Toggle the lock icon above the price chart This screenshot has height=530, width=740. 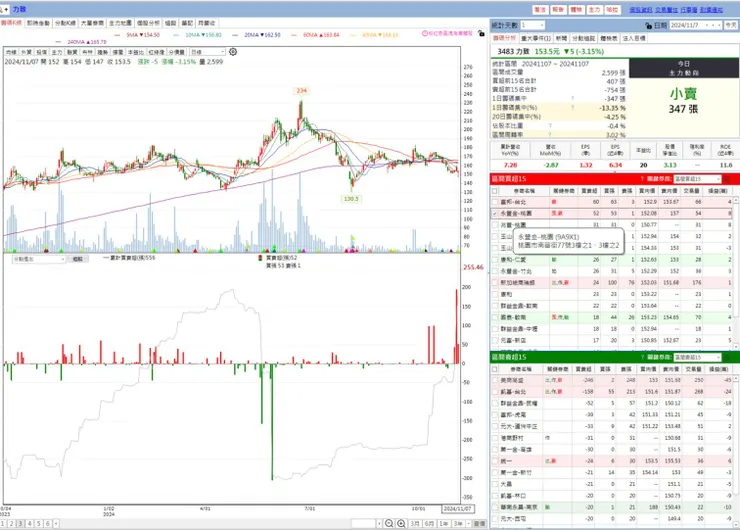481,34
